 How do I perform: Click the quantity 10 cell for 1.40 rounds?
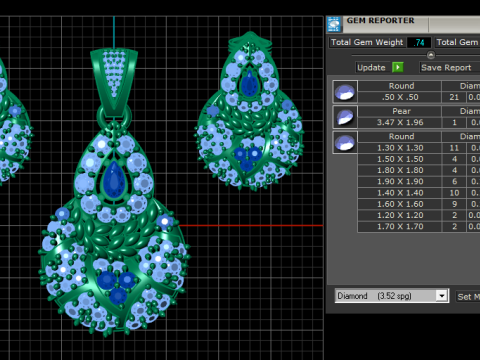(x=454, y=193)
